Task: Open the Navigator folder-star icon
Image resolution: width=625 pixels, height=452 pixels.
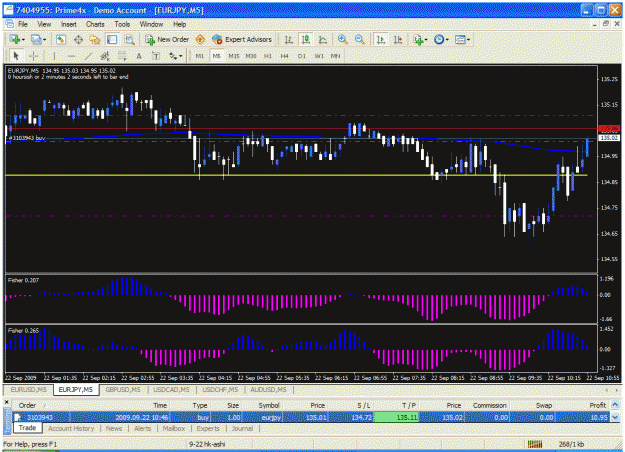Action: [95, 39]
